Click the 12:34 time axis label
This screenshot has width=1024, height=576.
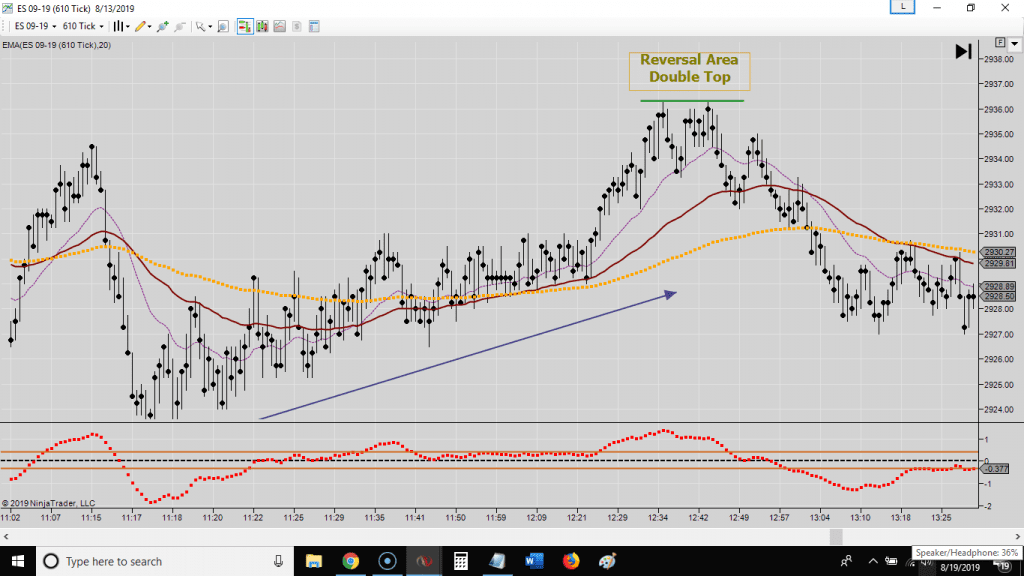658,518
